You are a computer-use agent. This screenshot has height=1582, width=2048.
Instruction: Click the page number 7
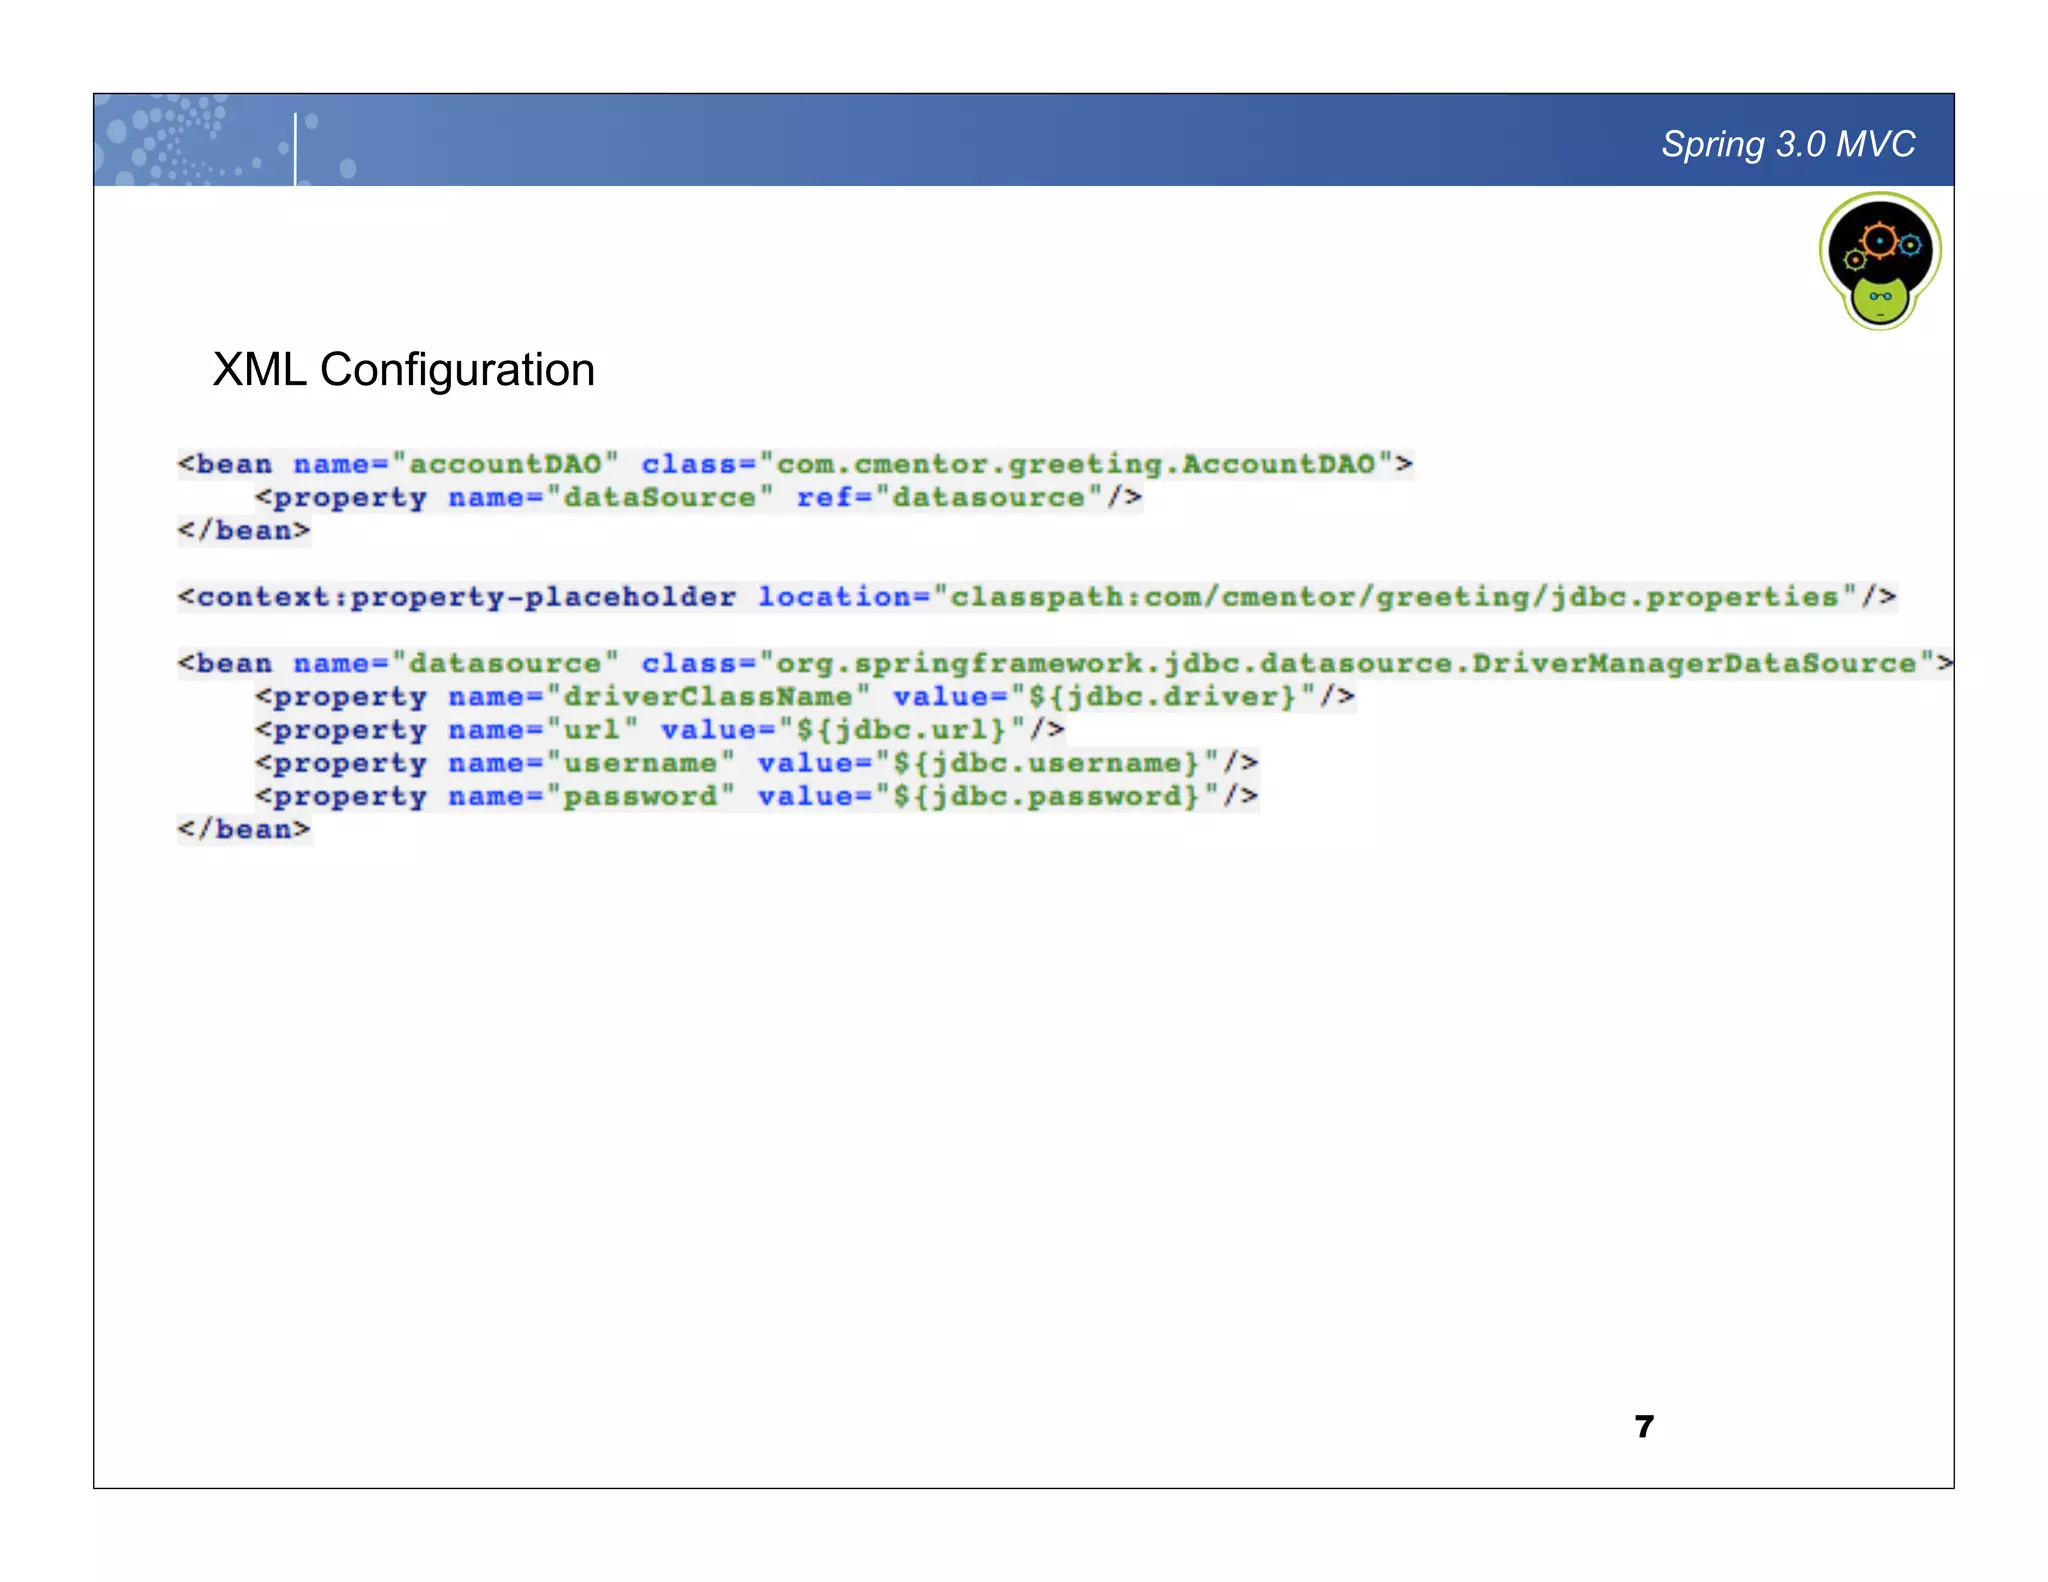click(1644, 1426)
